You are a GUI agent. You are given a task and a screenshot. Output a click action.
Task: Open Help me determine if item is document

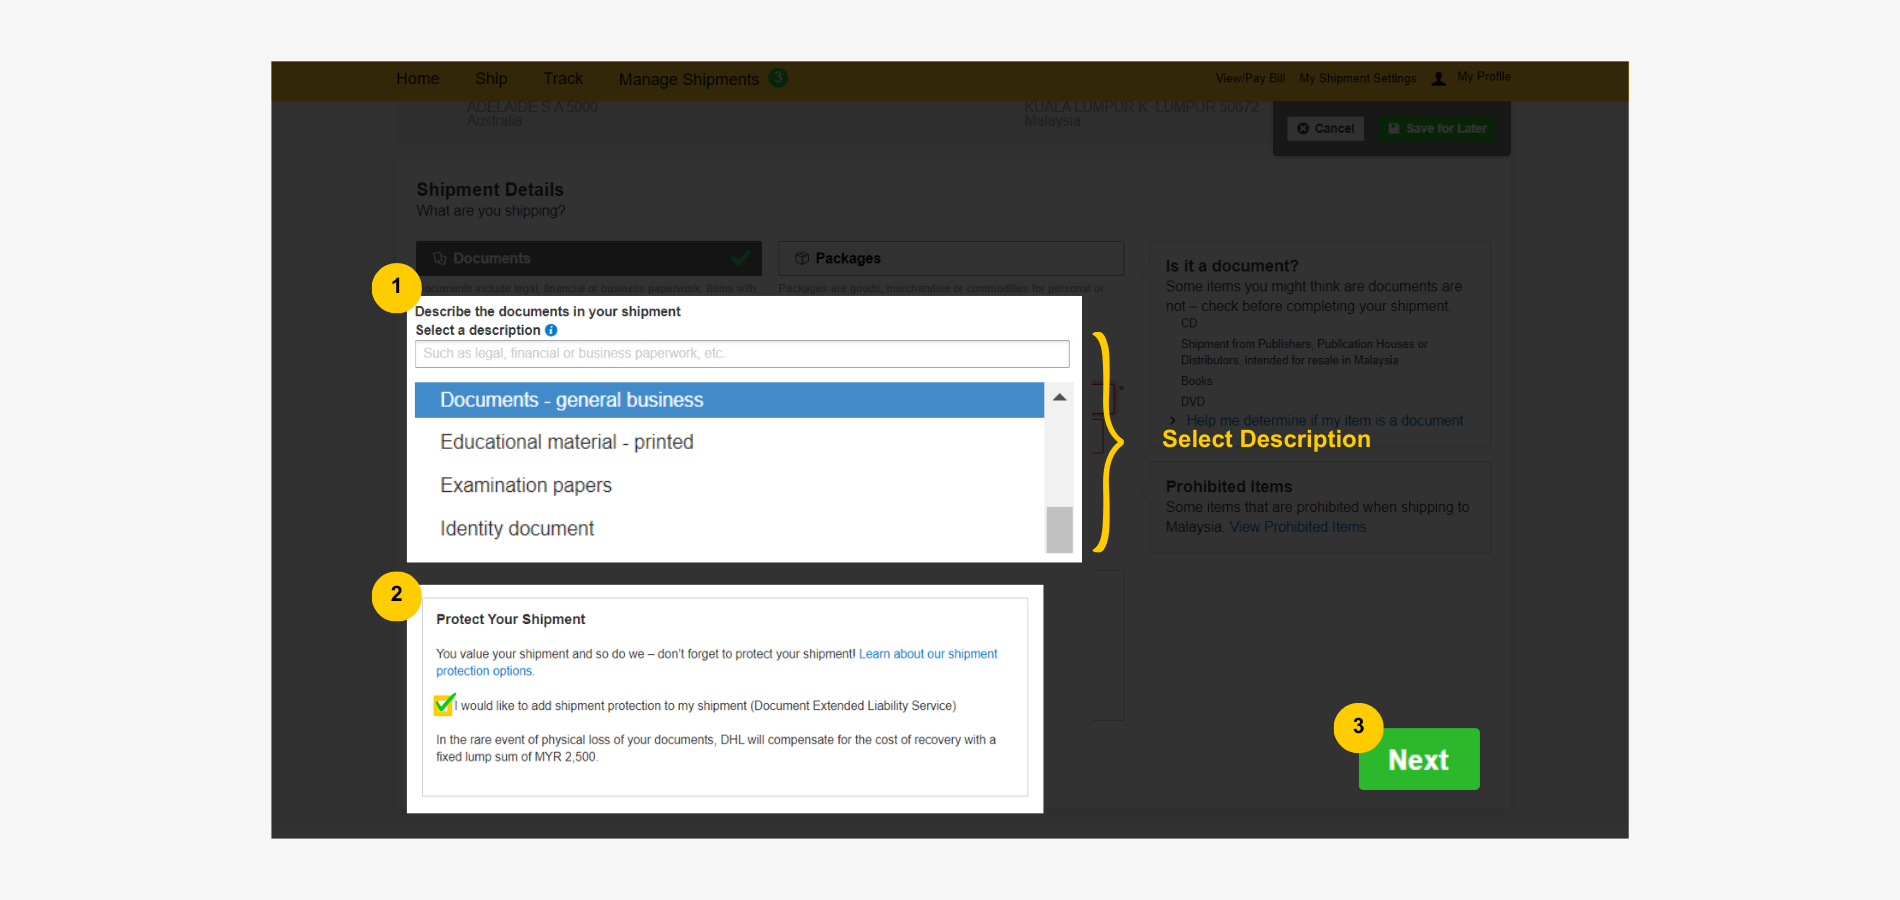coord(1324,421)
